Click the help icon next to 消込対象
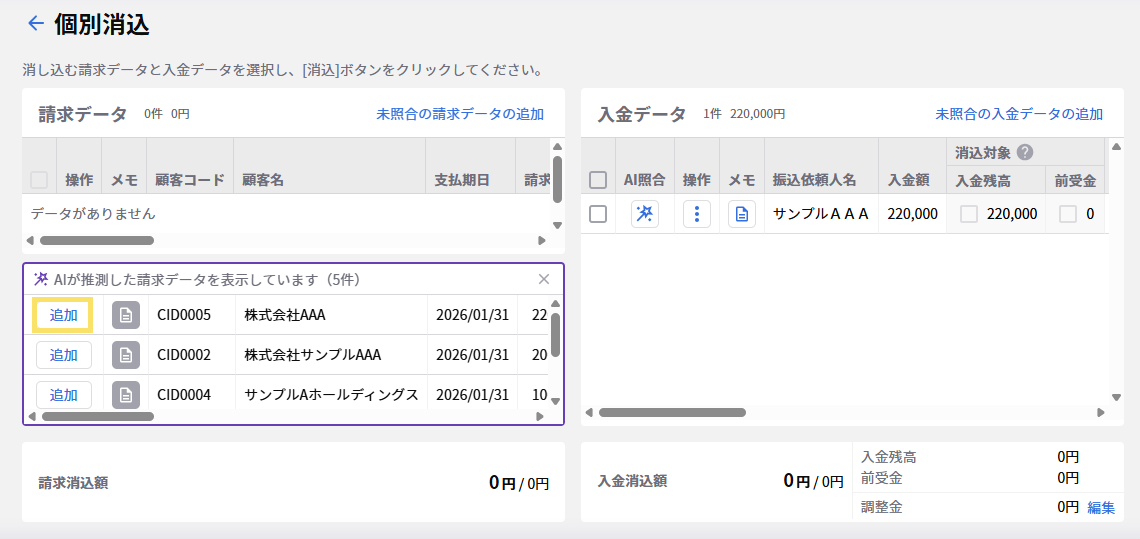Viewport: 1140px width, 539px height. (x=1024, y=153)
